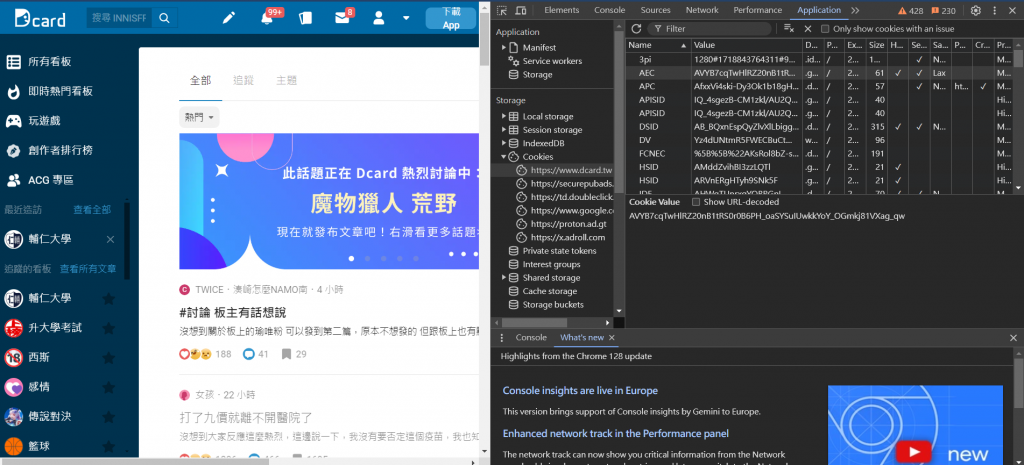This screenshot has width=1024, height=465.
Task: Toggle star for 傳說對決 board
Action: (x=108, y=417)
